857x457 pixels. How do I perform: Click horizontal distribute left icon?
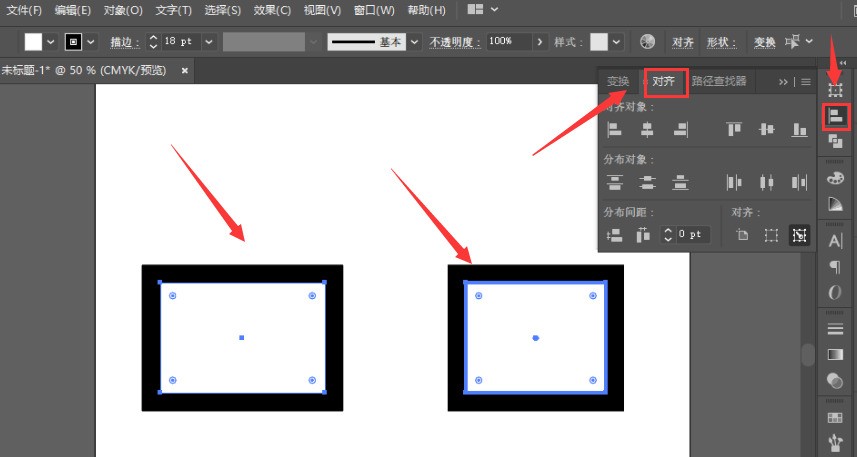point(733,182)
